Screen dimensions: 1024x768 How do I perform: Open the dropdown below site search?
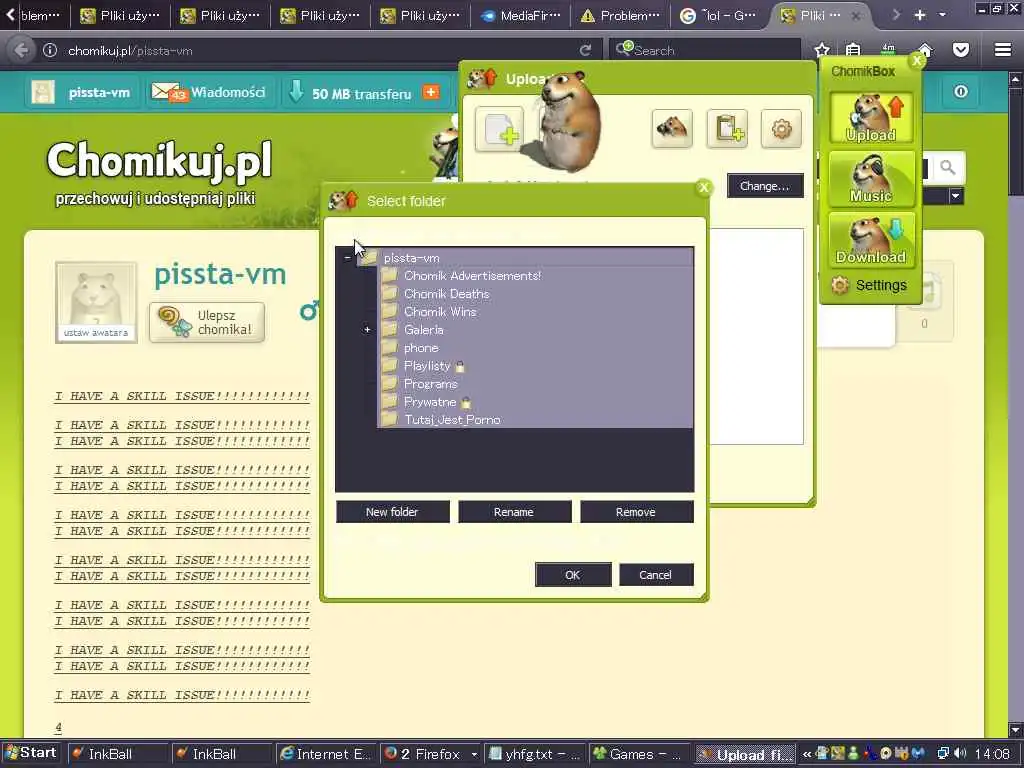pos(956,195)
